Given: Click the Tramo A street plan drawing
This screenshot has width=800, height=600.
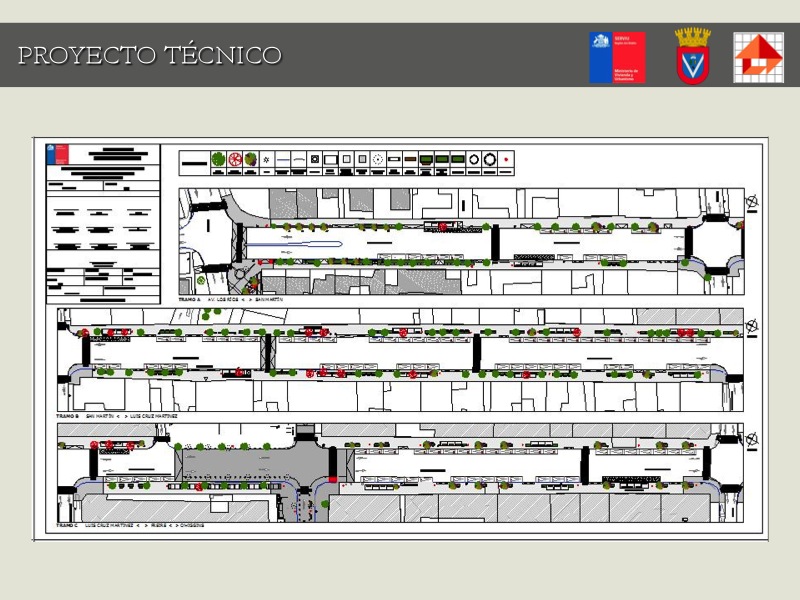Looking at the screenshot, I should (x=460, y=241).
